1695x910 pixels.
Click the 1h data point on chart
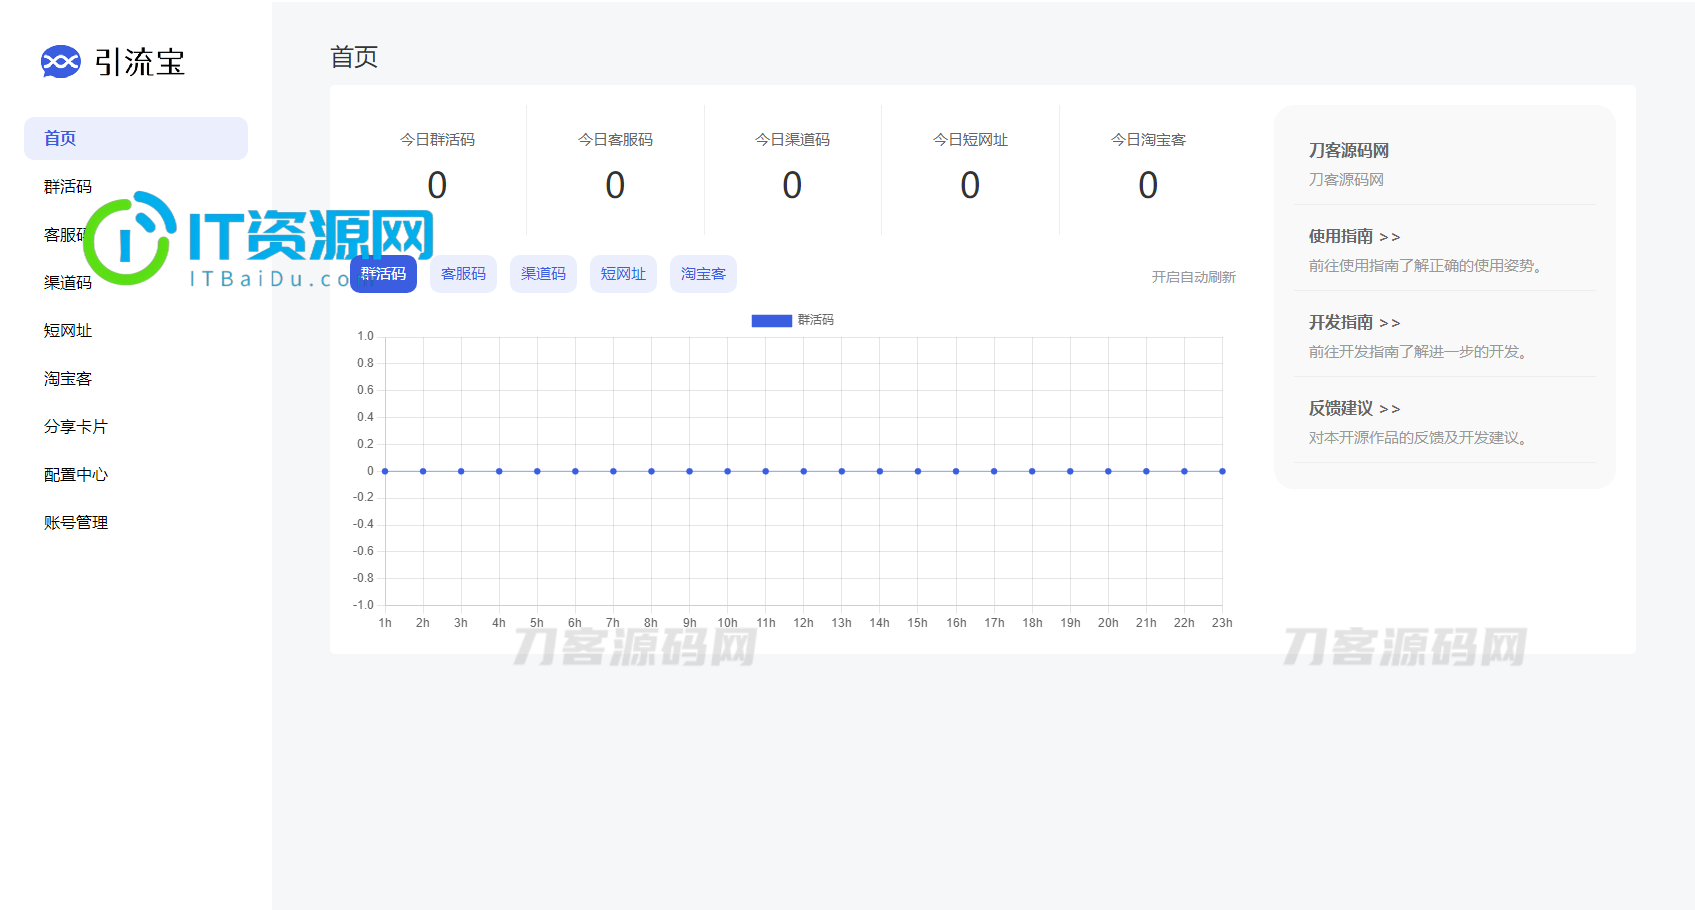point(385,471)
